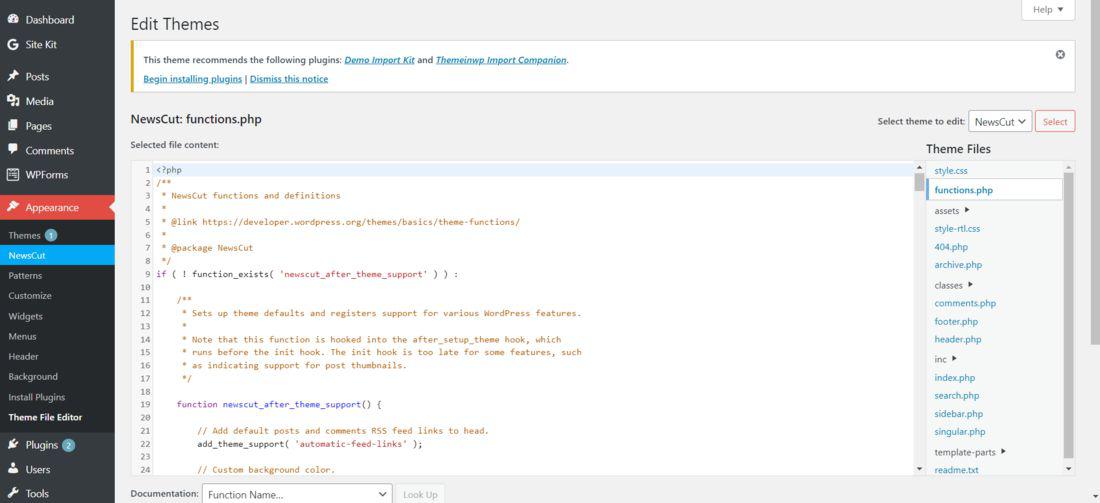Click the Themes update badge showing 1
The height and width of the screenshot is (503, 1100).
point(51,235)
